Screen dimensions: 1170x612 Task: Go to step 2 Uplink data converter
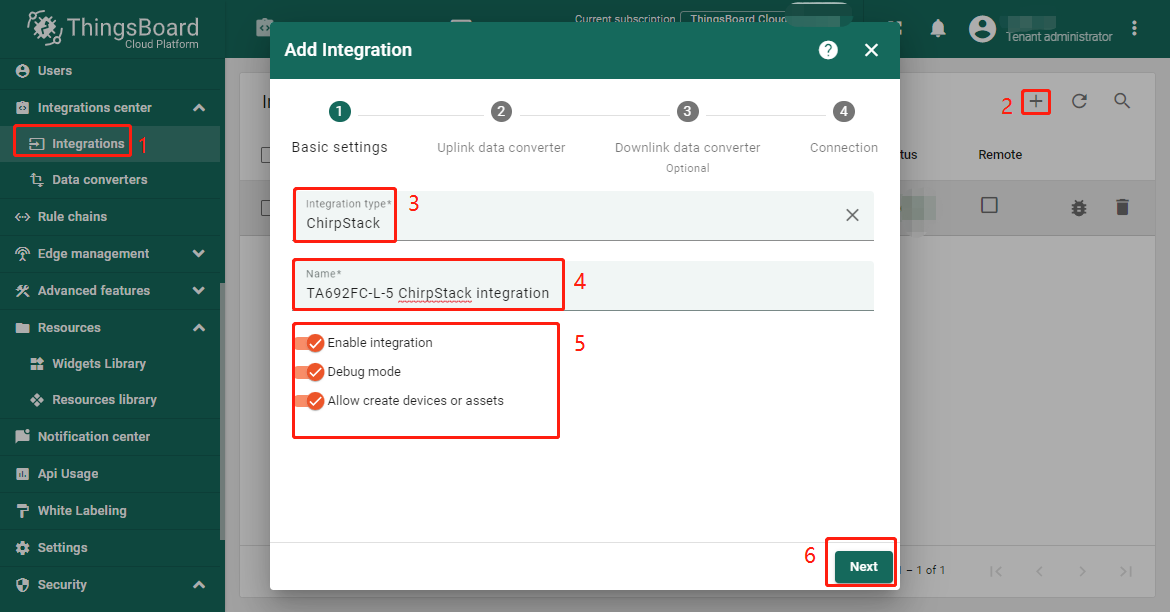click(x=501, y=128)
